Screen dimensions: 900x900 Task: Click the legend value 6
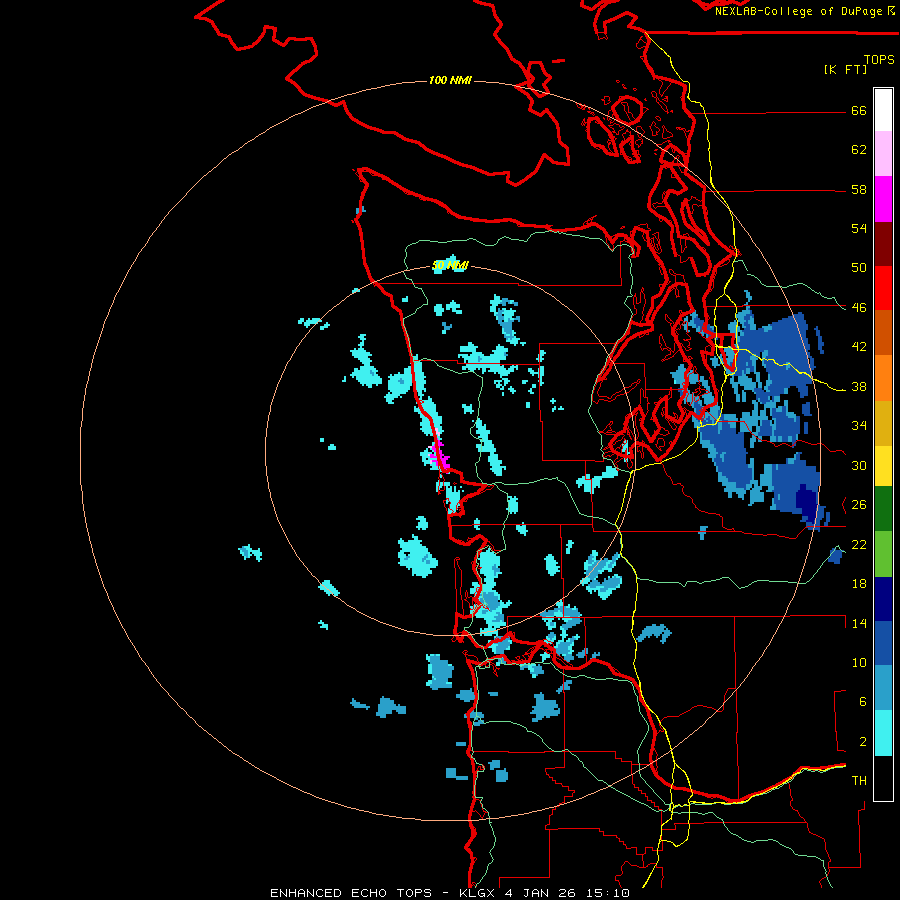click(x=863, y=702)
